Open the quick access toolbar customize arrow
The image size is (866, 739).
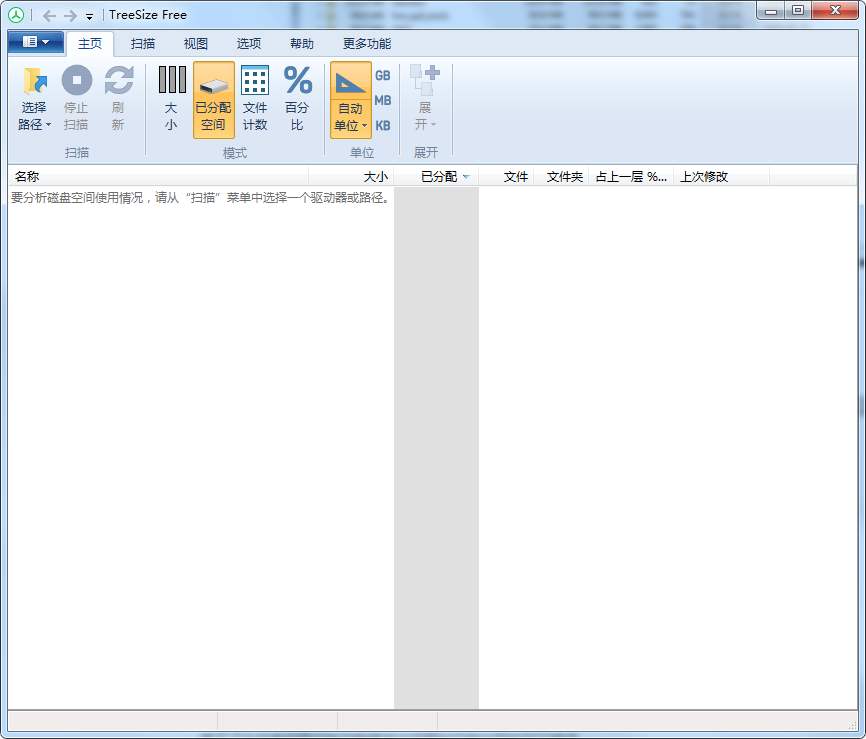pyautogui.click(x=89, y=17)
